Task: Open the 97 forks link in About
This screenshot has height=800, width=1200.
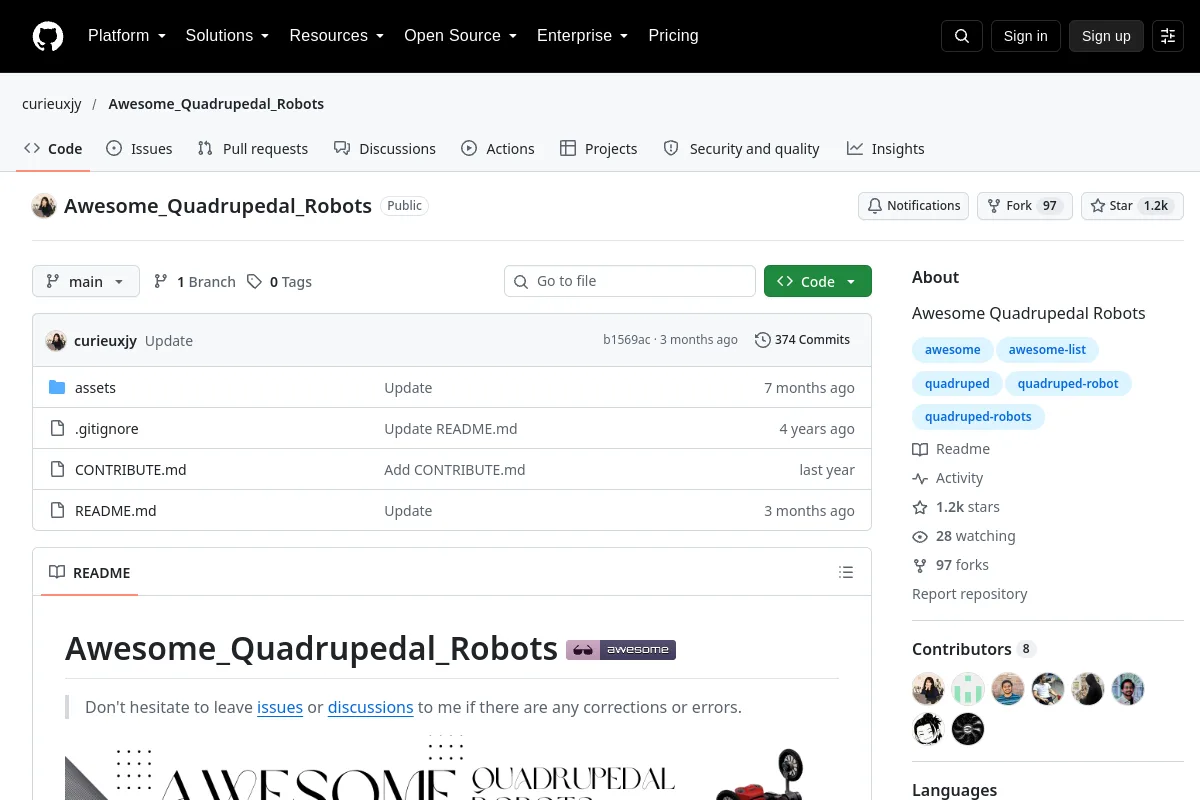Action: 950,566
